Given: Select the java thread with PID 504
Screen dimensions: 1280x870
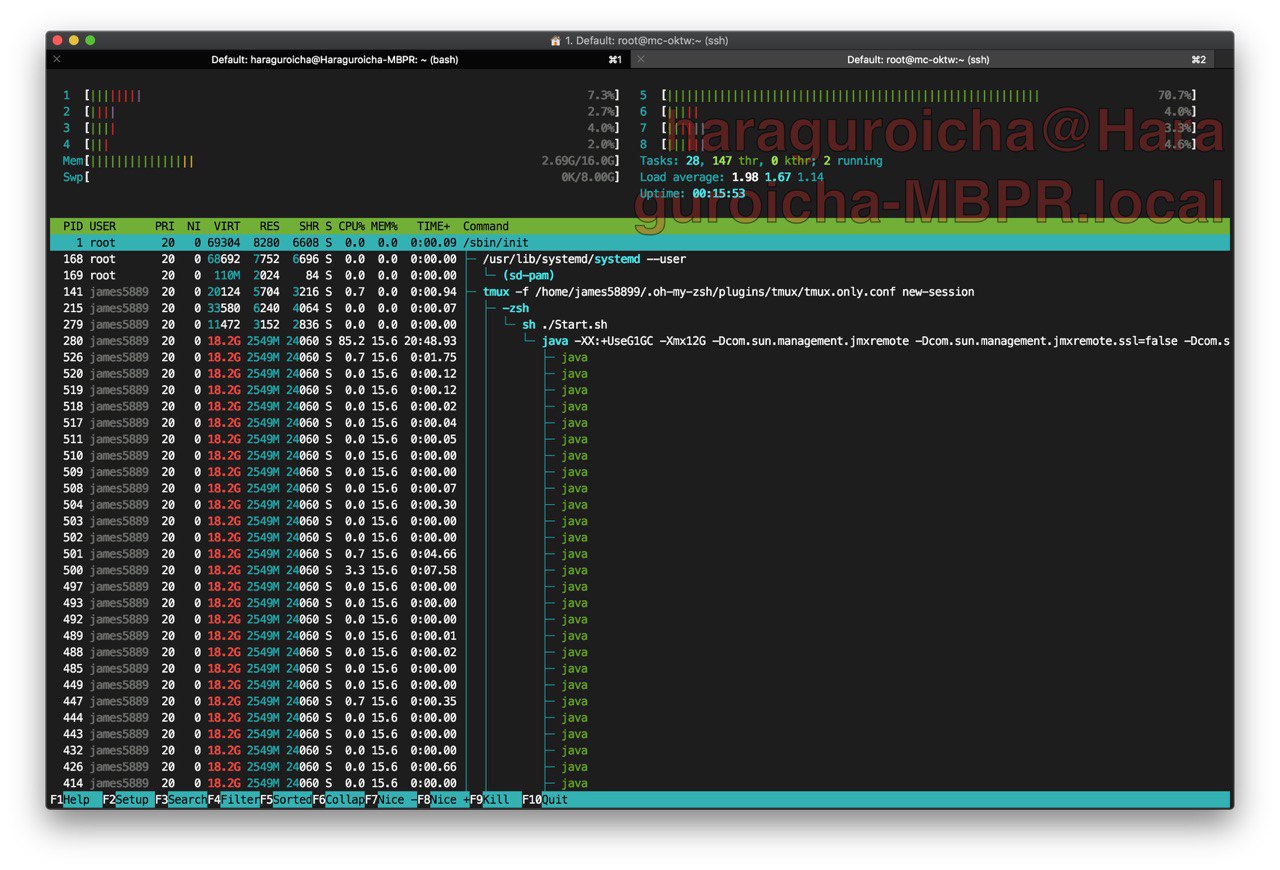Looking at the screenshot, I should click(640, 505).
